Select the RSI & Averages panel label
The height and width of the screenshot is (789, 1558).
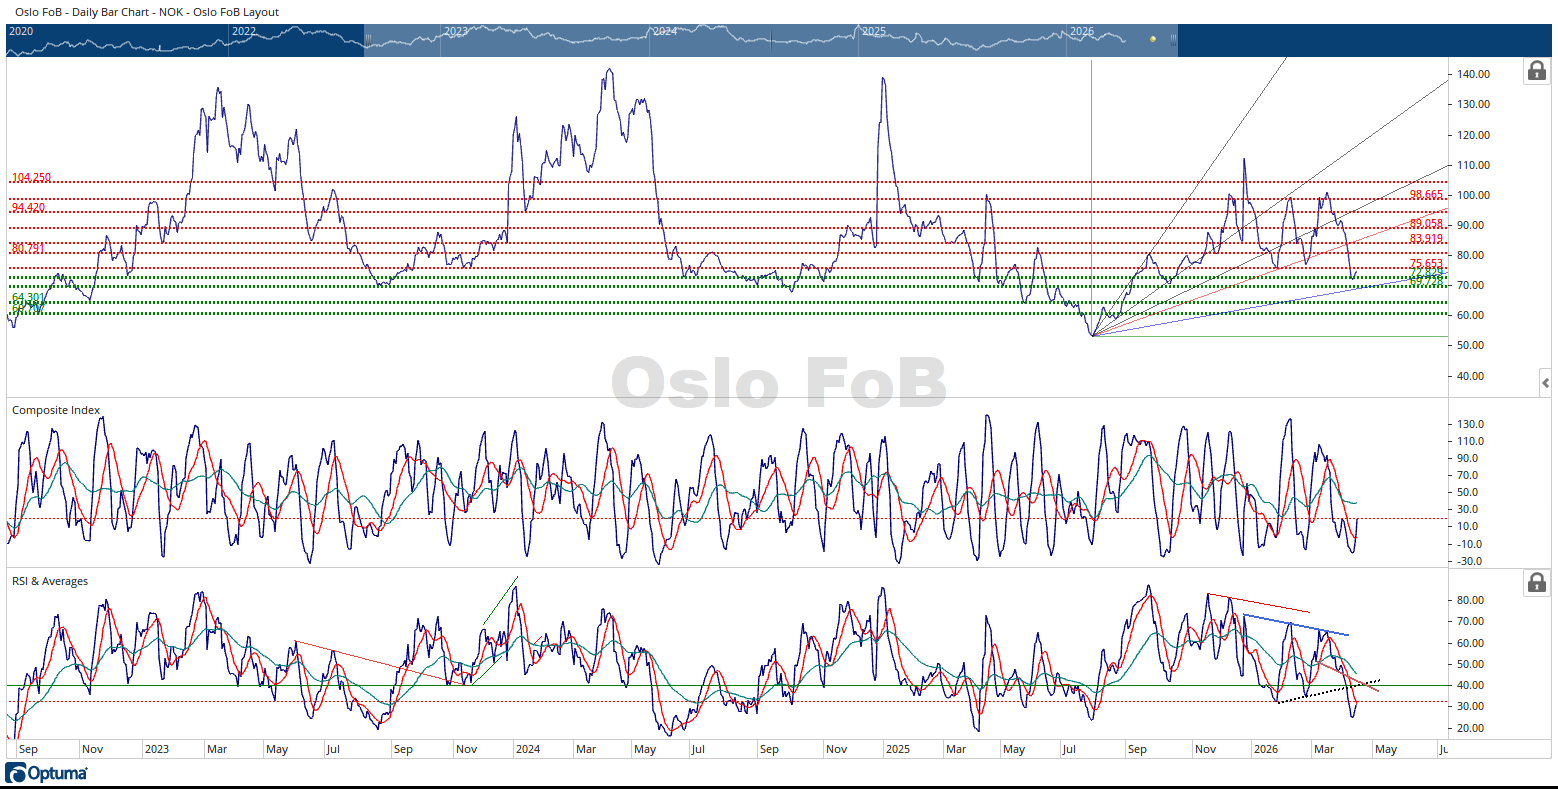(x=50, y=581)
